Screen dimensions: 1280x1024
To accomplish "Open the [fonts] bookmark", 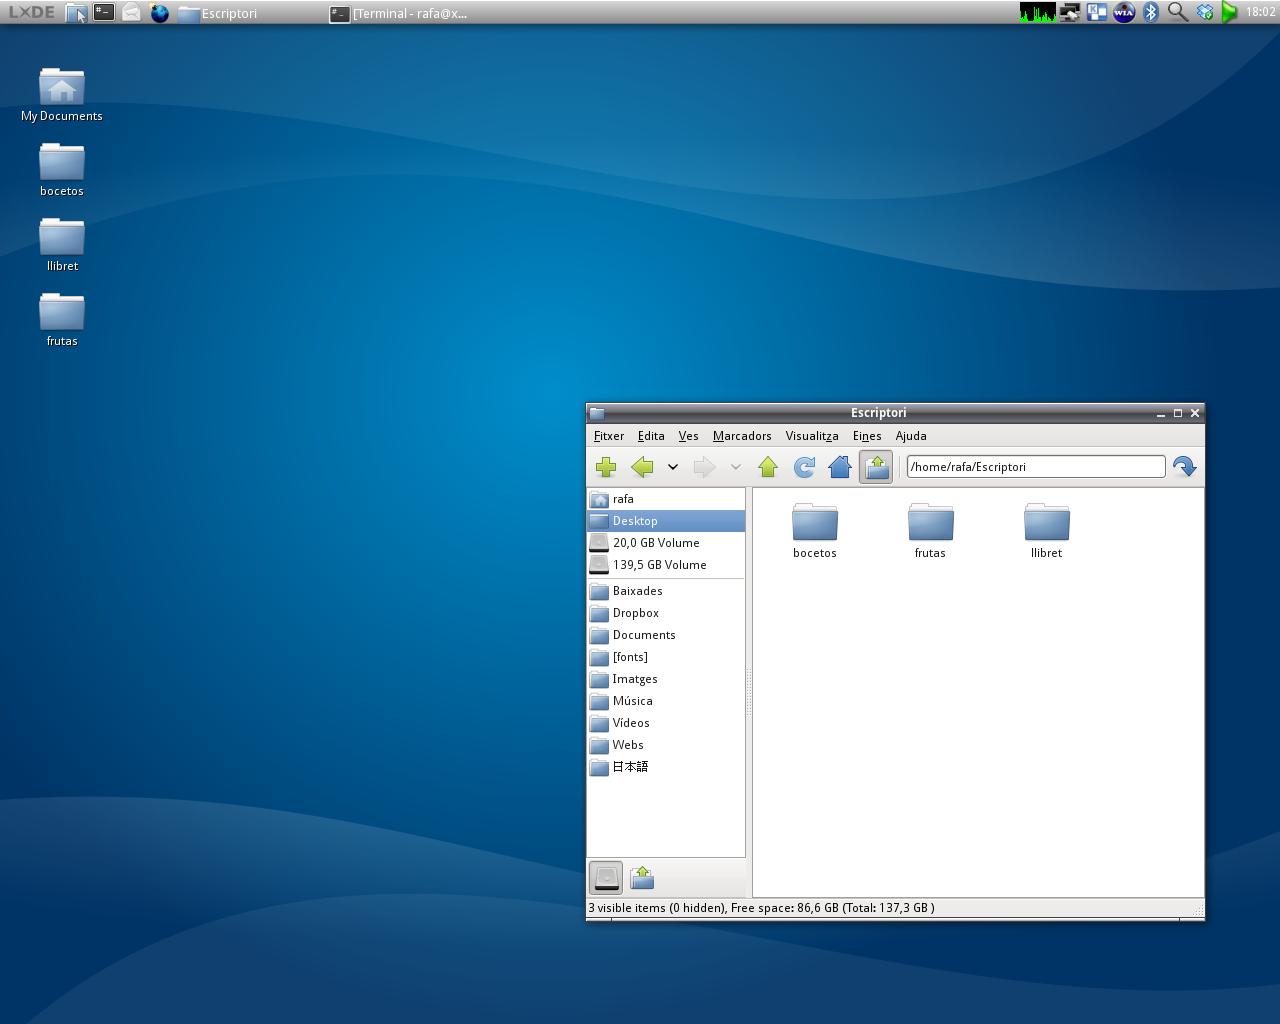I will pos(666,657).
